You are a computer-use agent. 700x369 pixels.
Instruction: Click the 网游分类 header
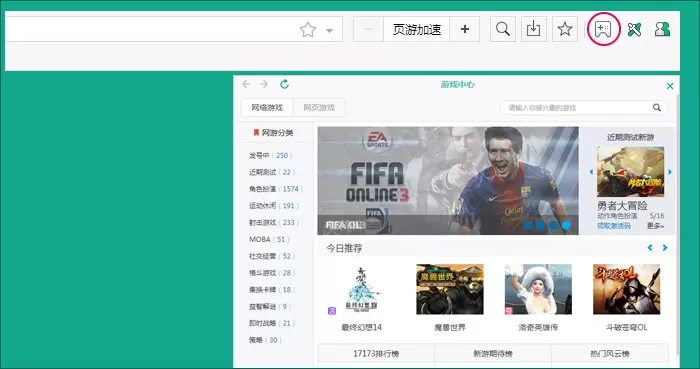[273, 133]
